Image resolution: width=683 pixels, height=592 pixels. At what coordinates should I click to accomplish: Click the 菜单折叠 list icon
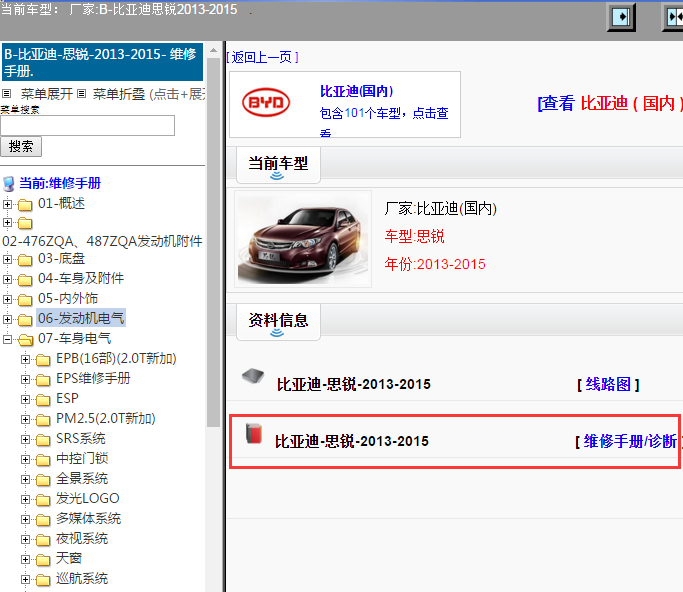coord(81,94)
